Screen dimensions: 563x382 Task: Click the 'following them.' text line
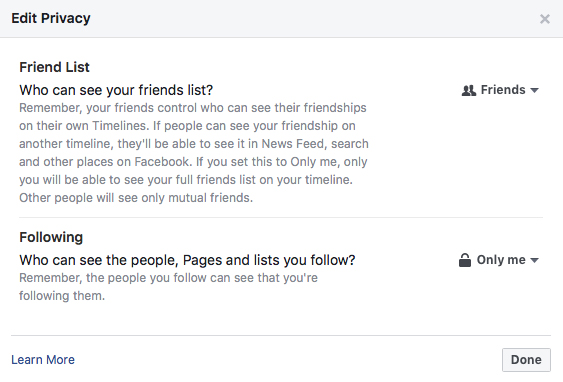[62, 296]
